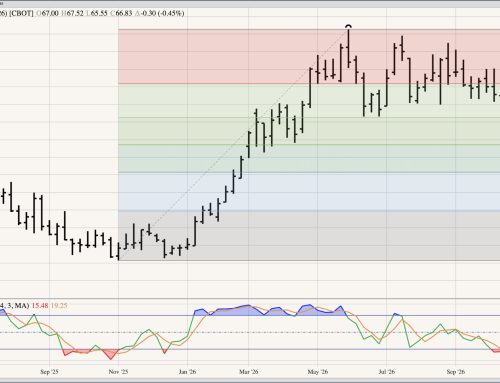Image resolution: width=500 pixels, height=383 pixels.
Task: Select the low value L65.55
Action: [x=97, y=13]
